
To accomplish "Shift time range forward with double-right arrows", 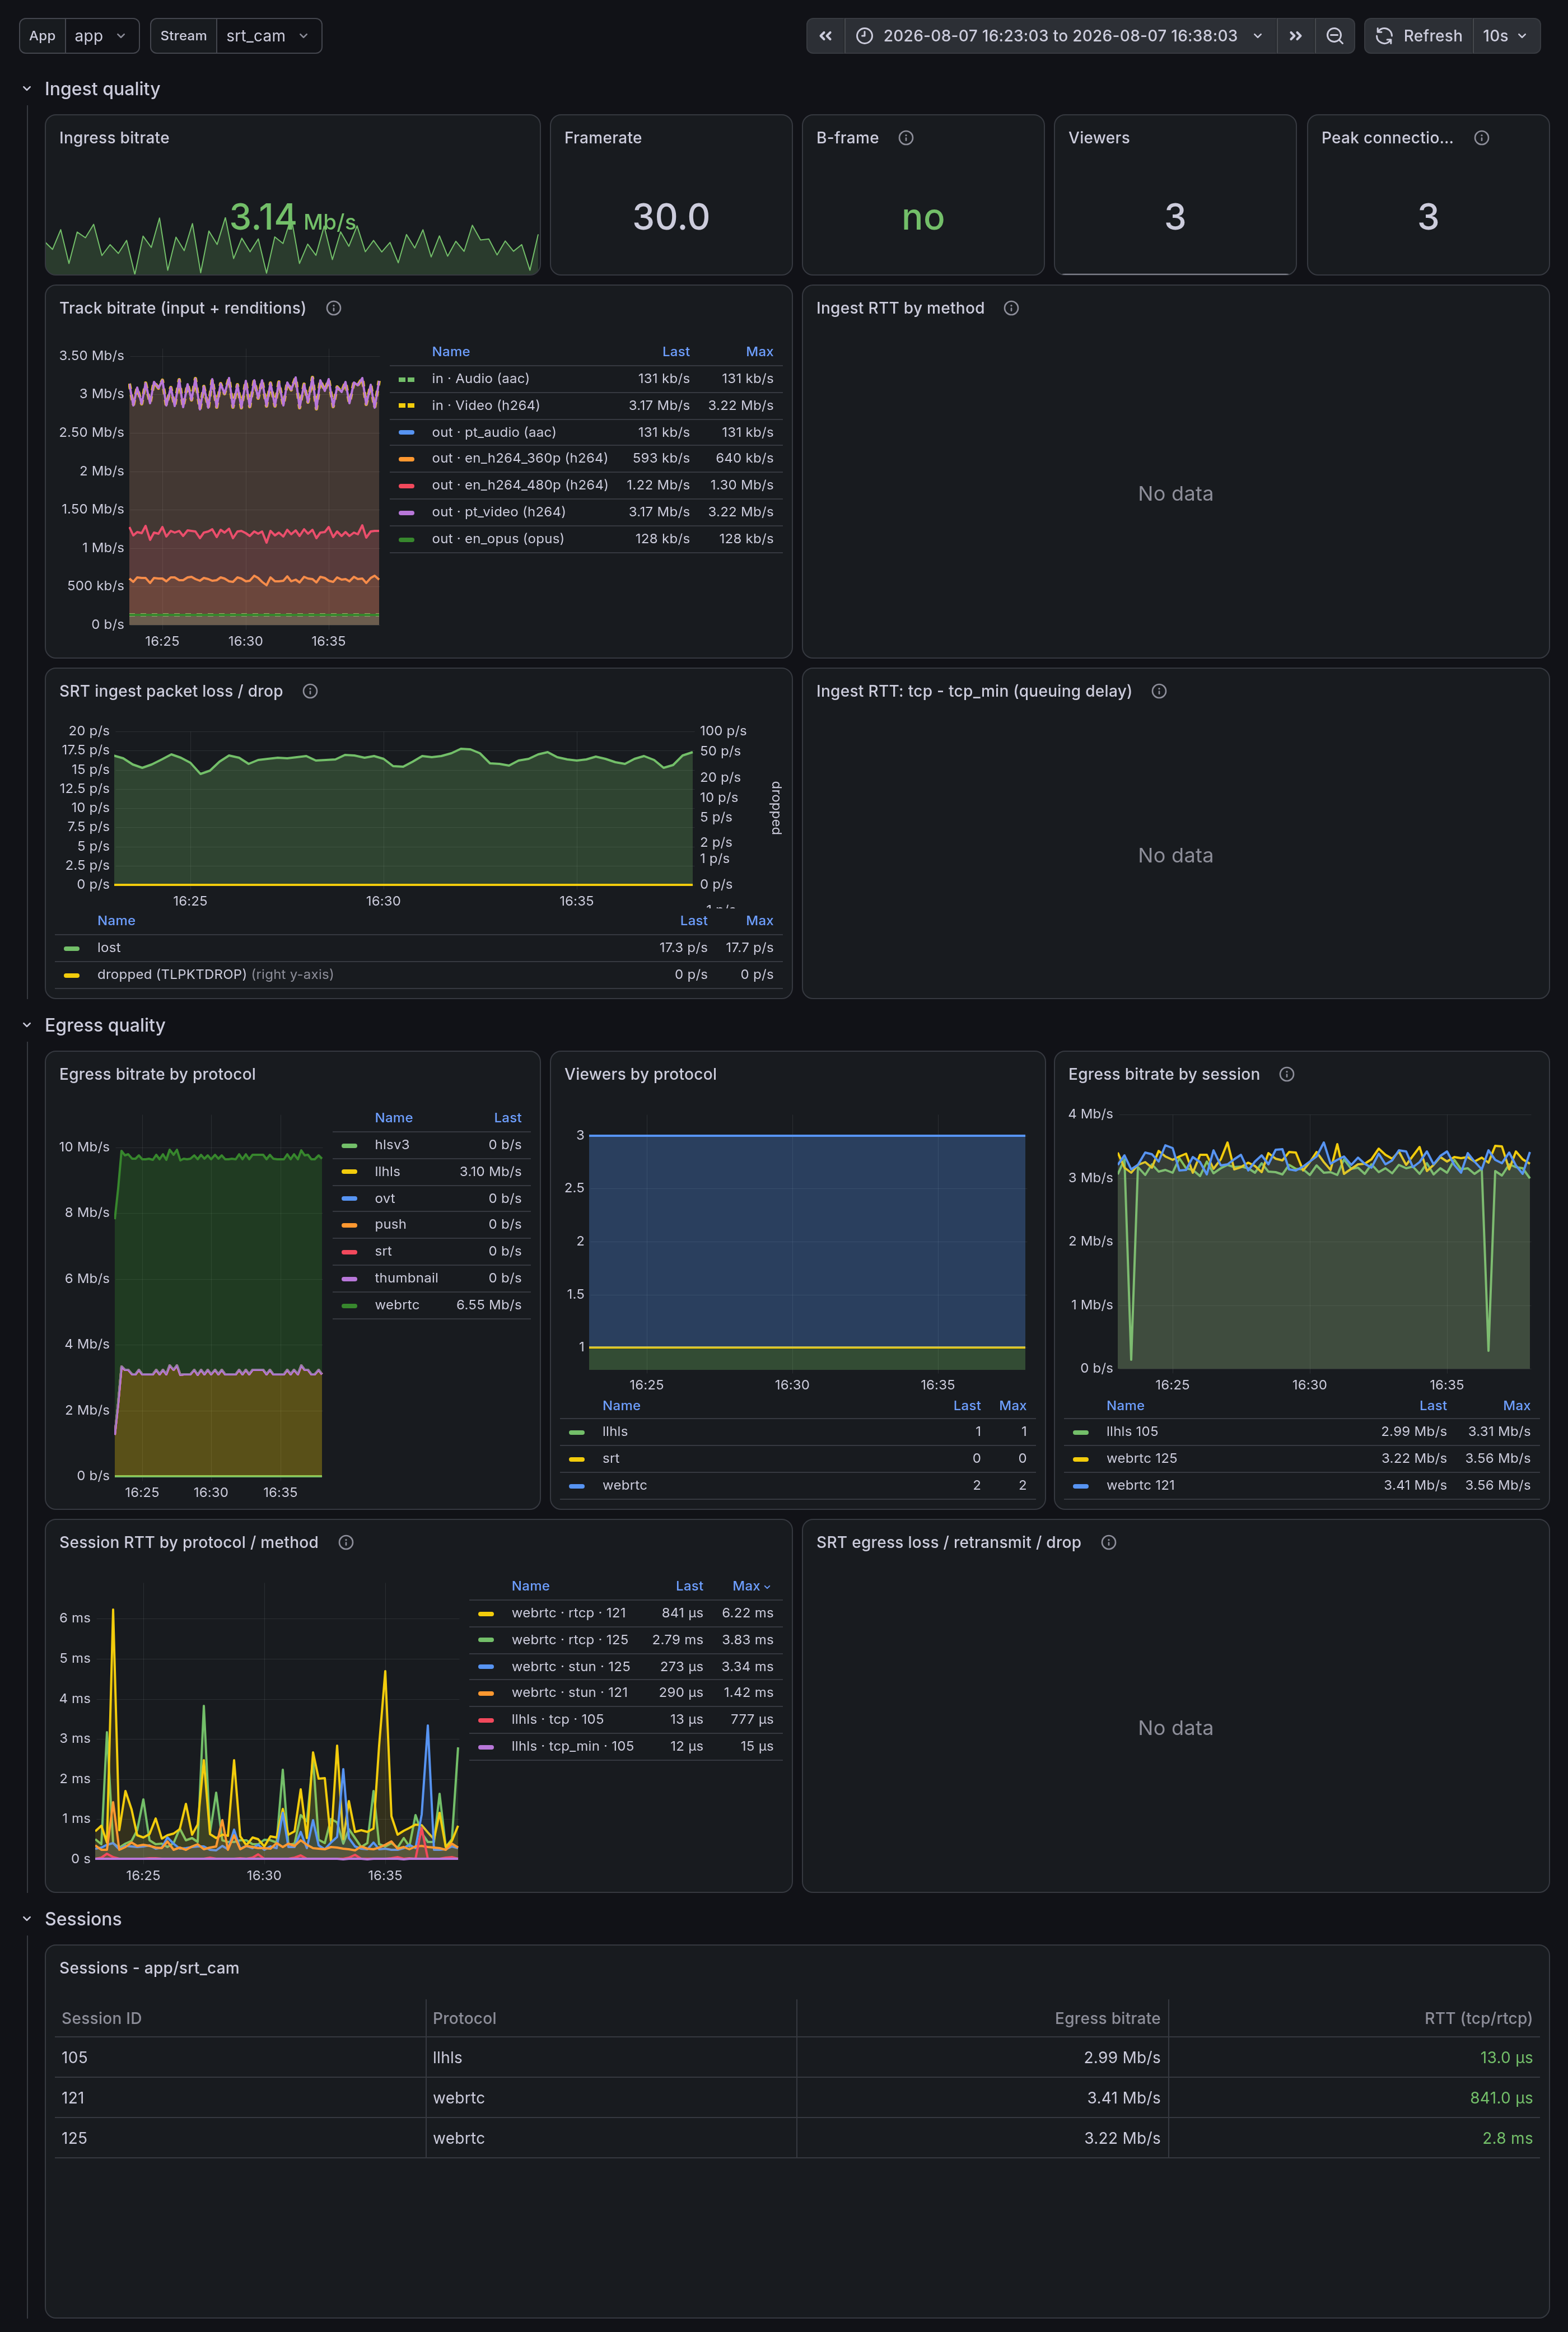I will click(x=1295, y=36).
